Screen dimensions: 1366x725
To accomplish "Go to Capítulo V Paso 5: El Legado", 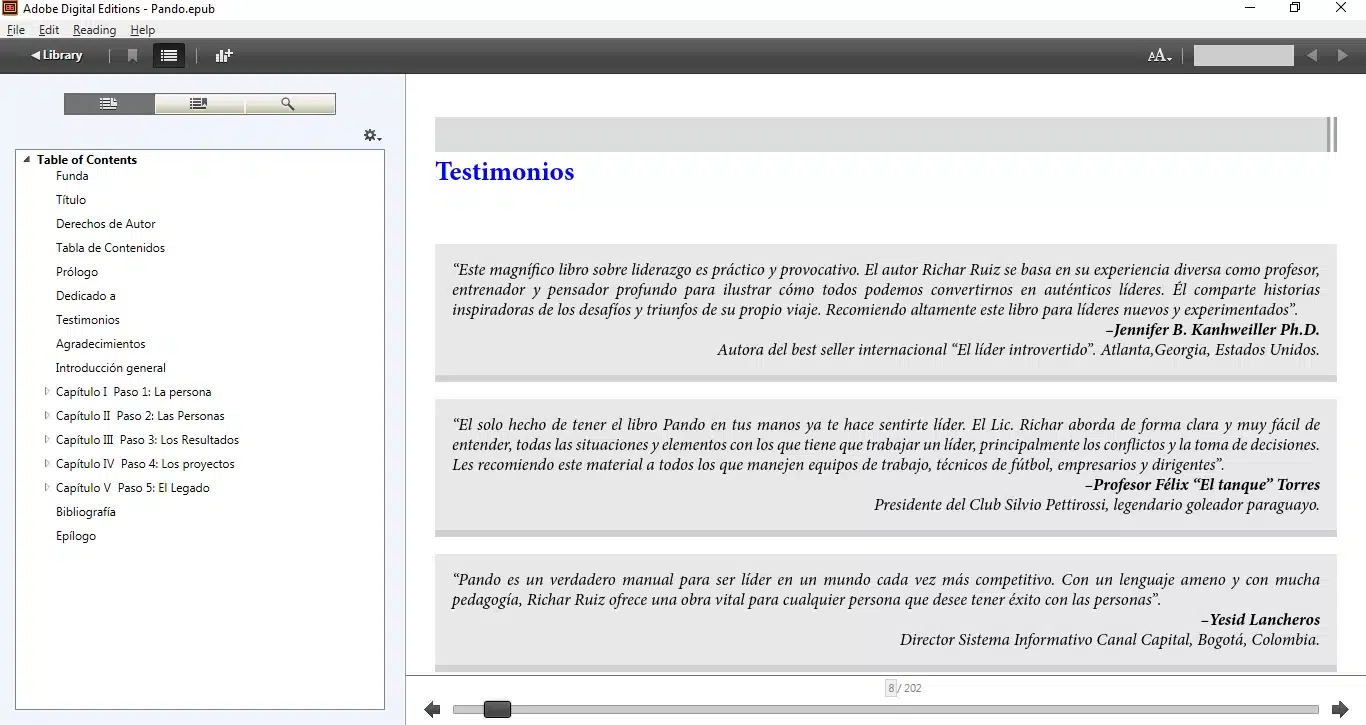I will point(133,488).
